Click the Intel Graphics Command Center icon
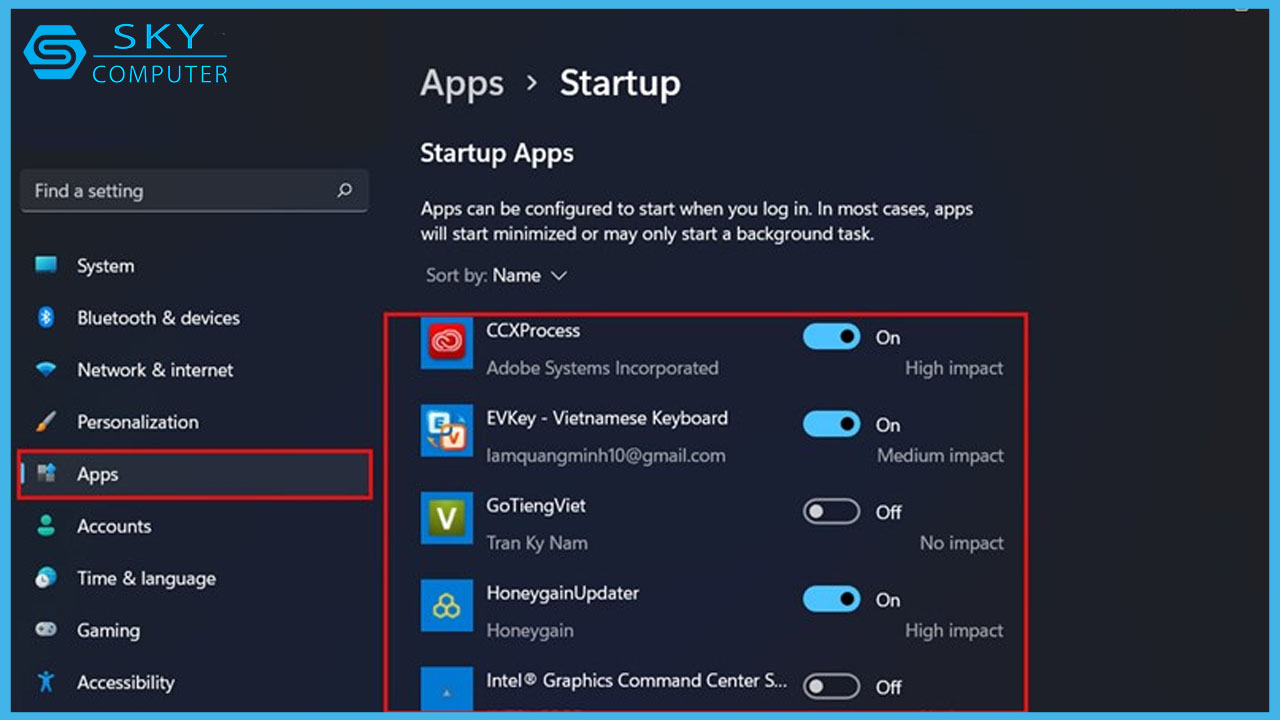The width and height of the screenshot is (1280, 720). 446,689
